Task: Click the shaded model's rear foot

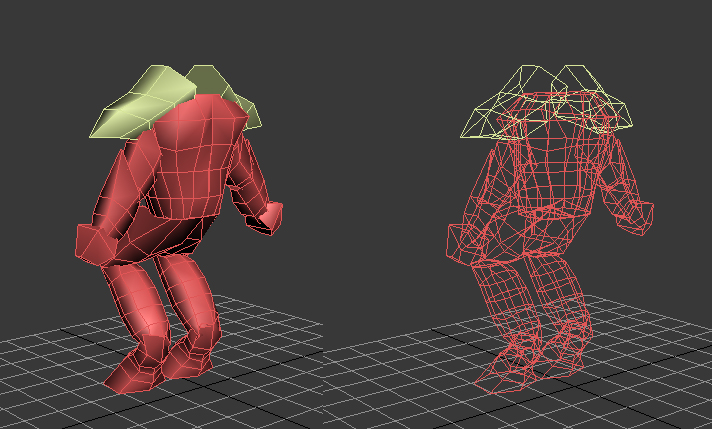Action: (x=188, y=359)
